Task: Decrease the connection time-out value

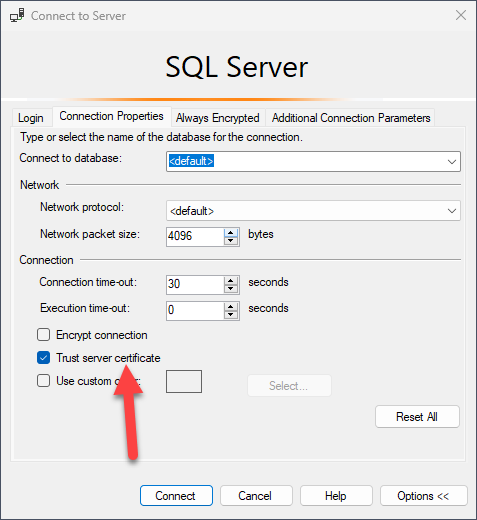Action: [x=231, y=289]
